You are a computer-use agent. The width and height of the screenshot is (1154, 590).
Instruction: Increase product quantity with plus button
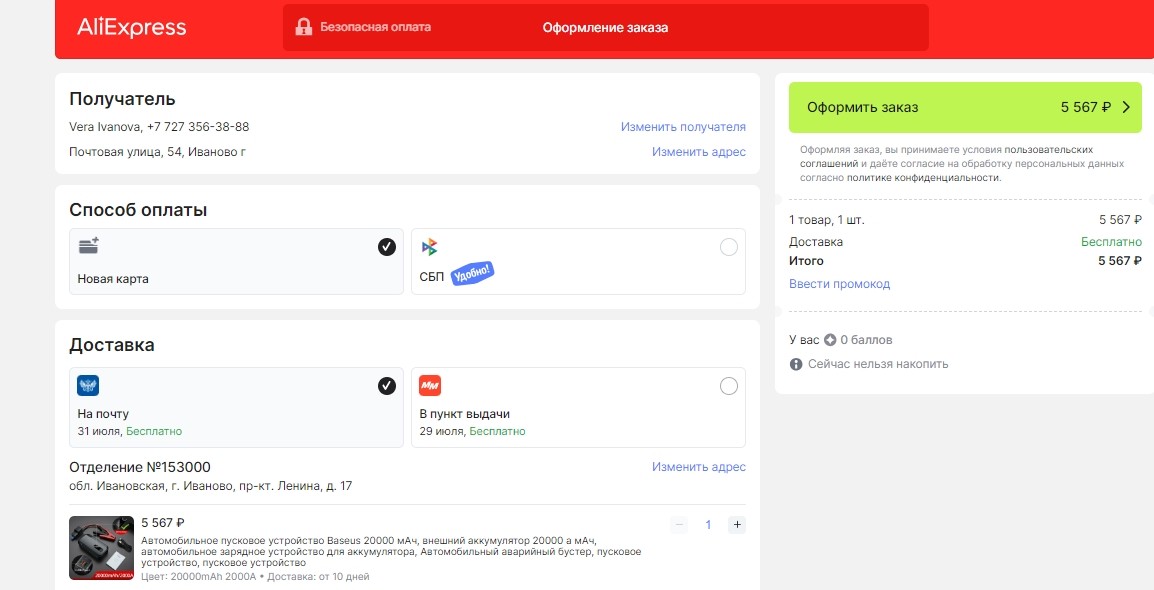click(737, 525)
